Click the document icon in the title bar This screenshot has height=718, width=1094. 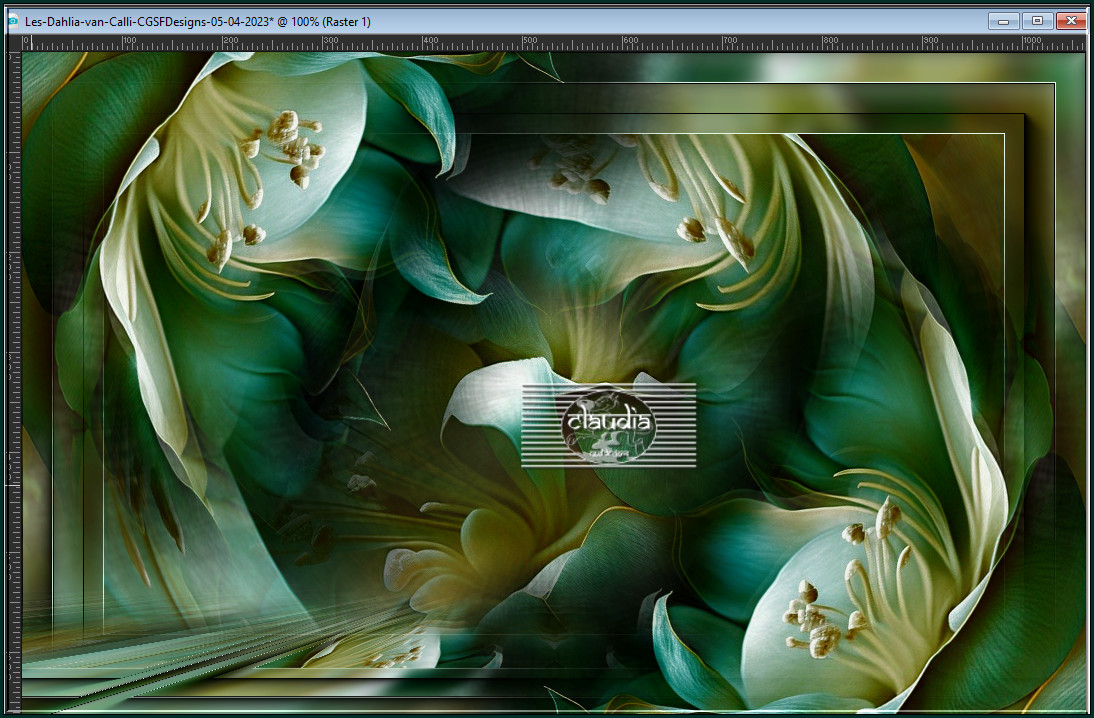coord(13,21)
